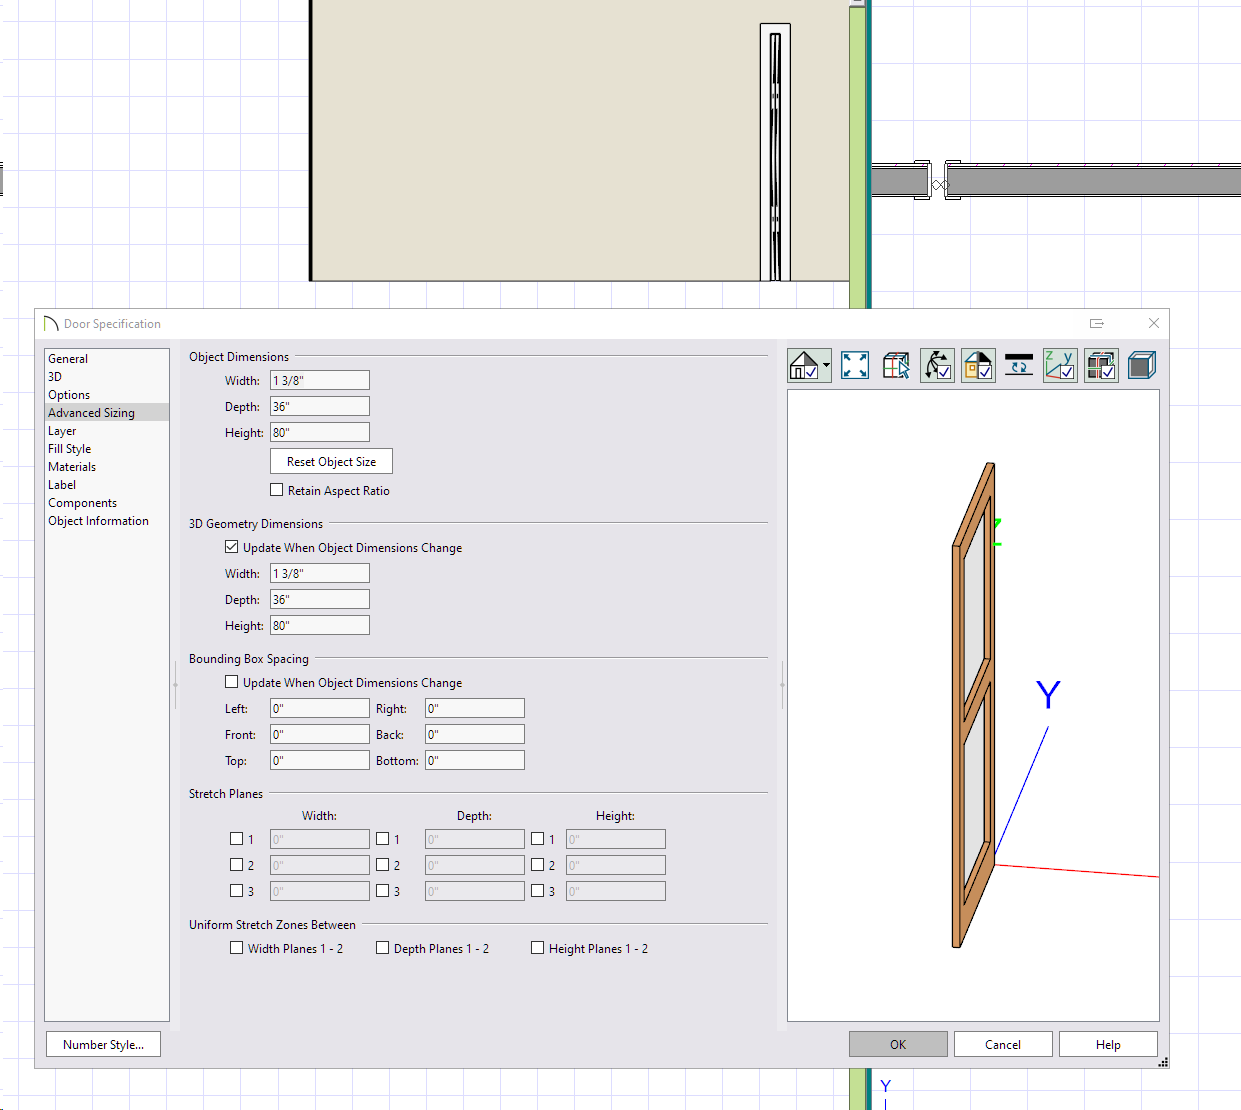Click Cancel to dismiss Door Specification
Image resolution: width=1241 pixels, height=1110 pixels.
pyautogui.click(x=1002, y=1044)
